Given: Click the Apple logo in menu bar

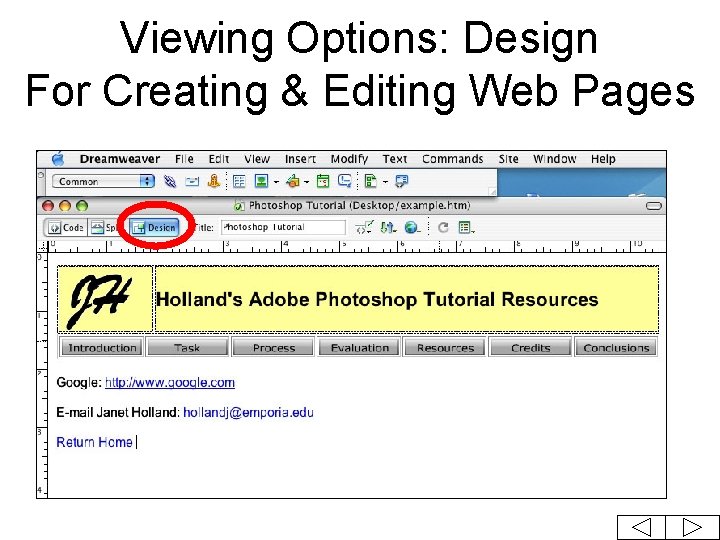Looking at the screenshot, I should coord(58,159).
